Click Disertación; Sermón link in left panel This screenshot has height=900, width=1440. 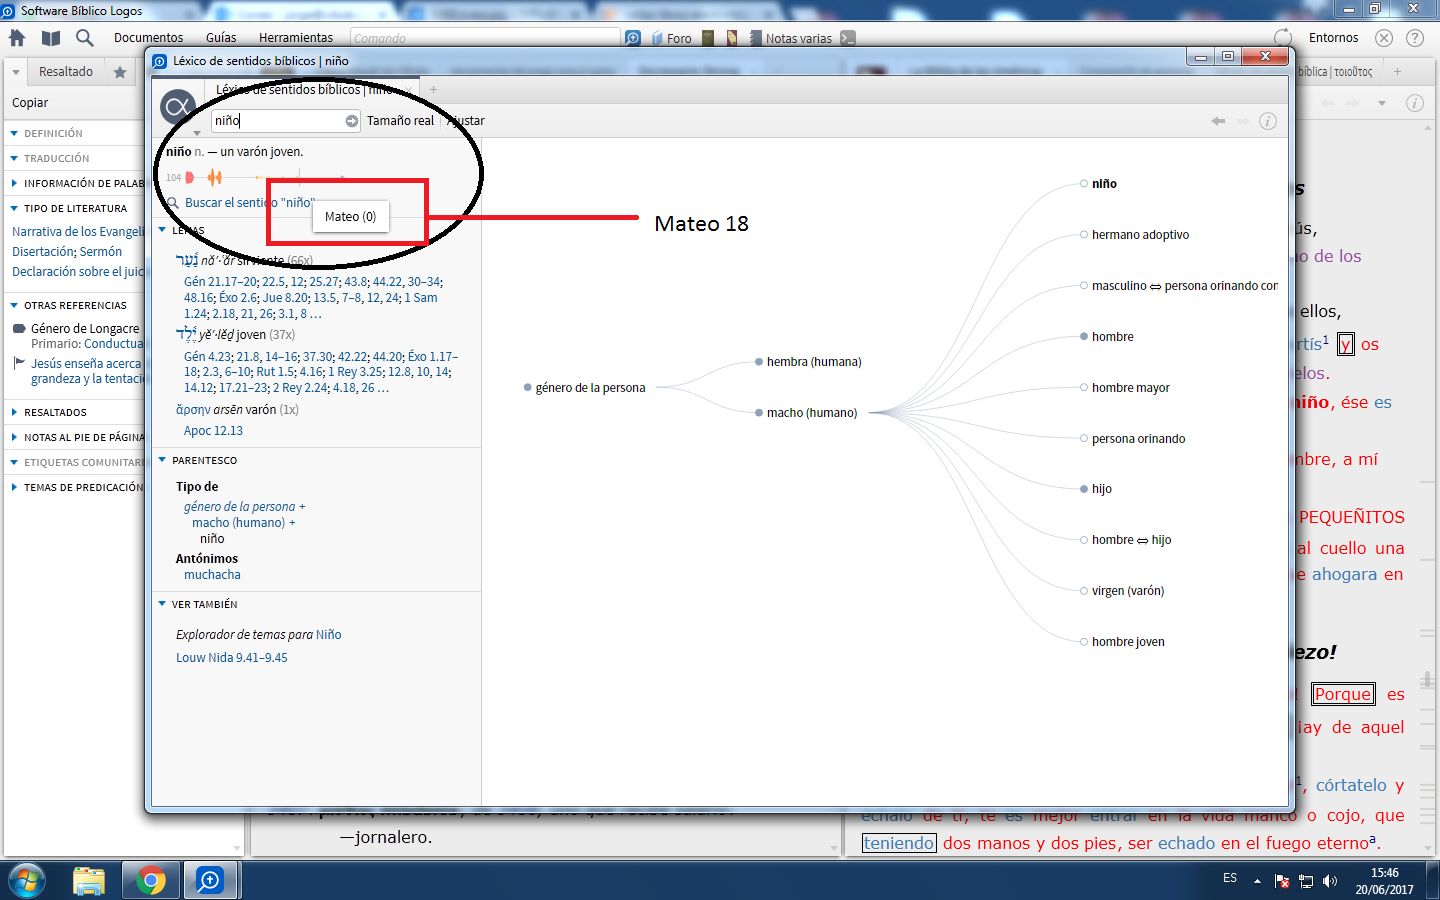pos(67,252)
